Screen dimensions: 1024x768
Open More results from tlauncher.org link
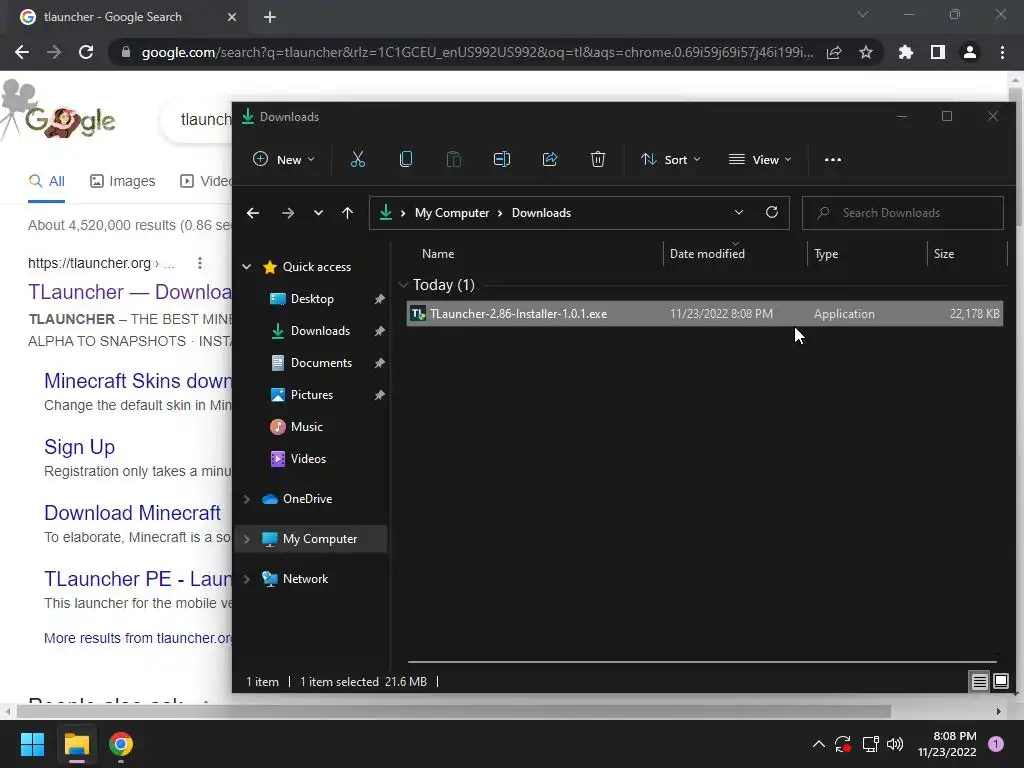pos(138,638)
